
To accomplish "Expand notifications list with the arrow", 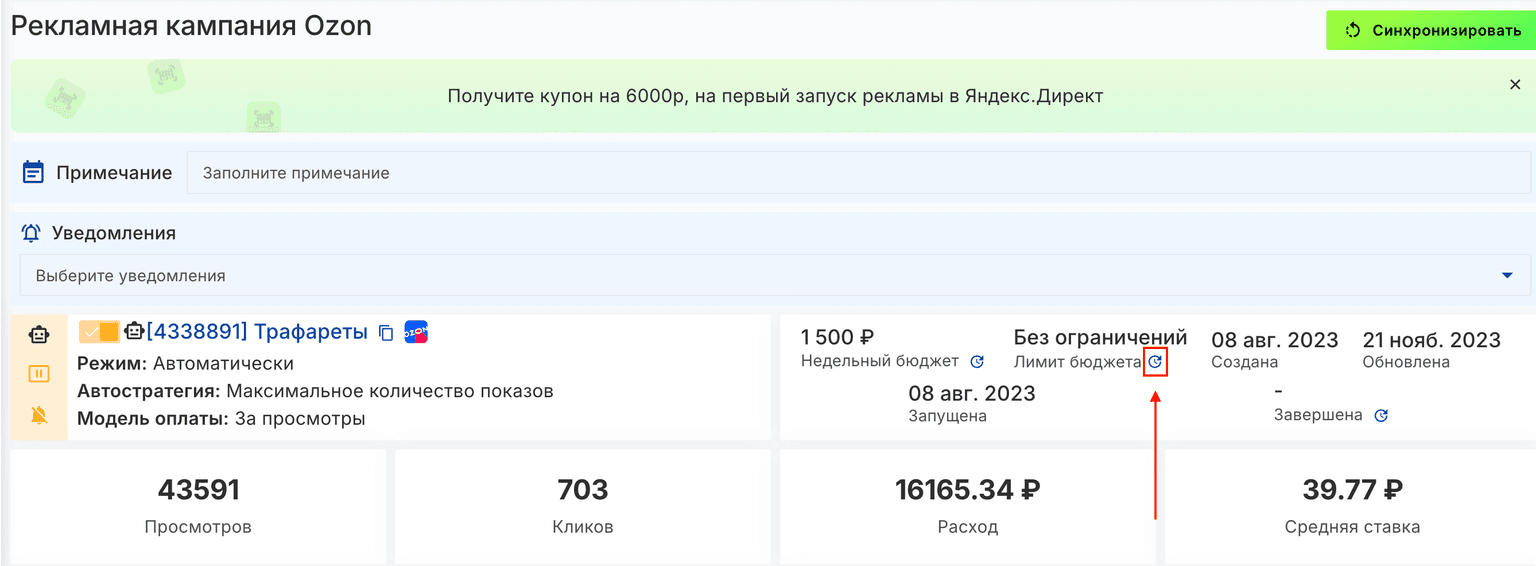I will coord(1508,276).
